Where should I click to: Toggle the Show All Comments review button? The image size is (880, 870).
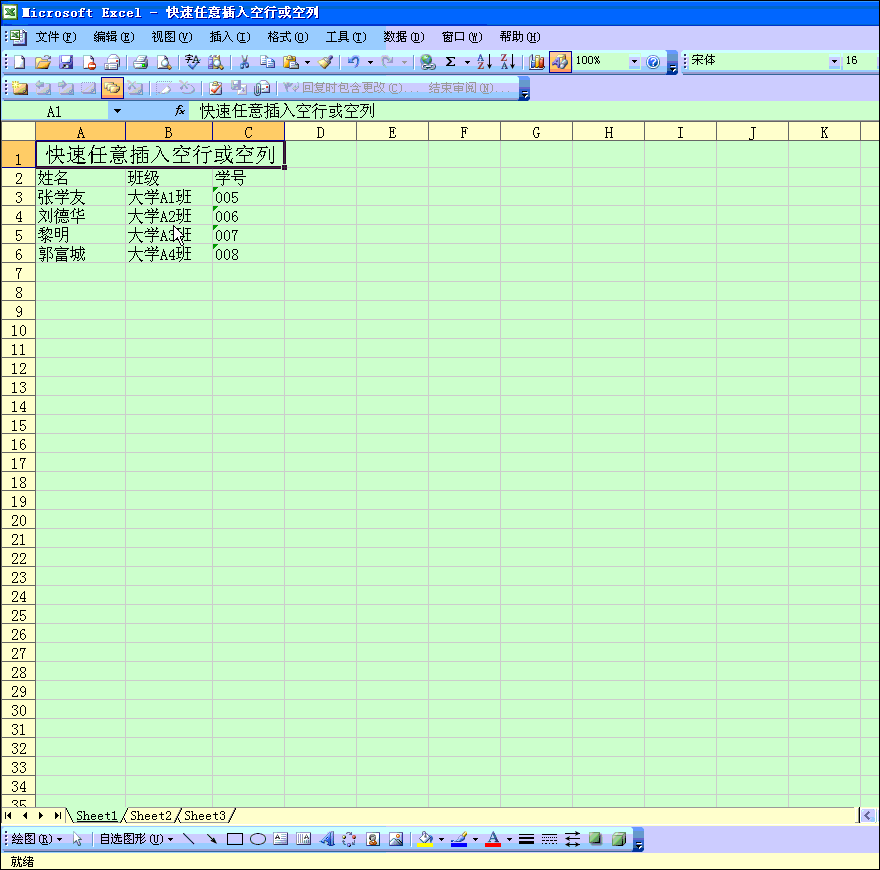point(112,88)
